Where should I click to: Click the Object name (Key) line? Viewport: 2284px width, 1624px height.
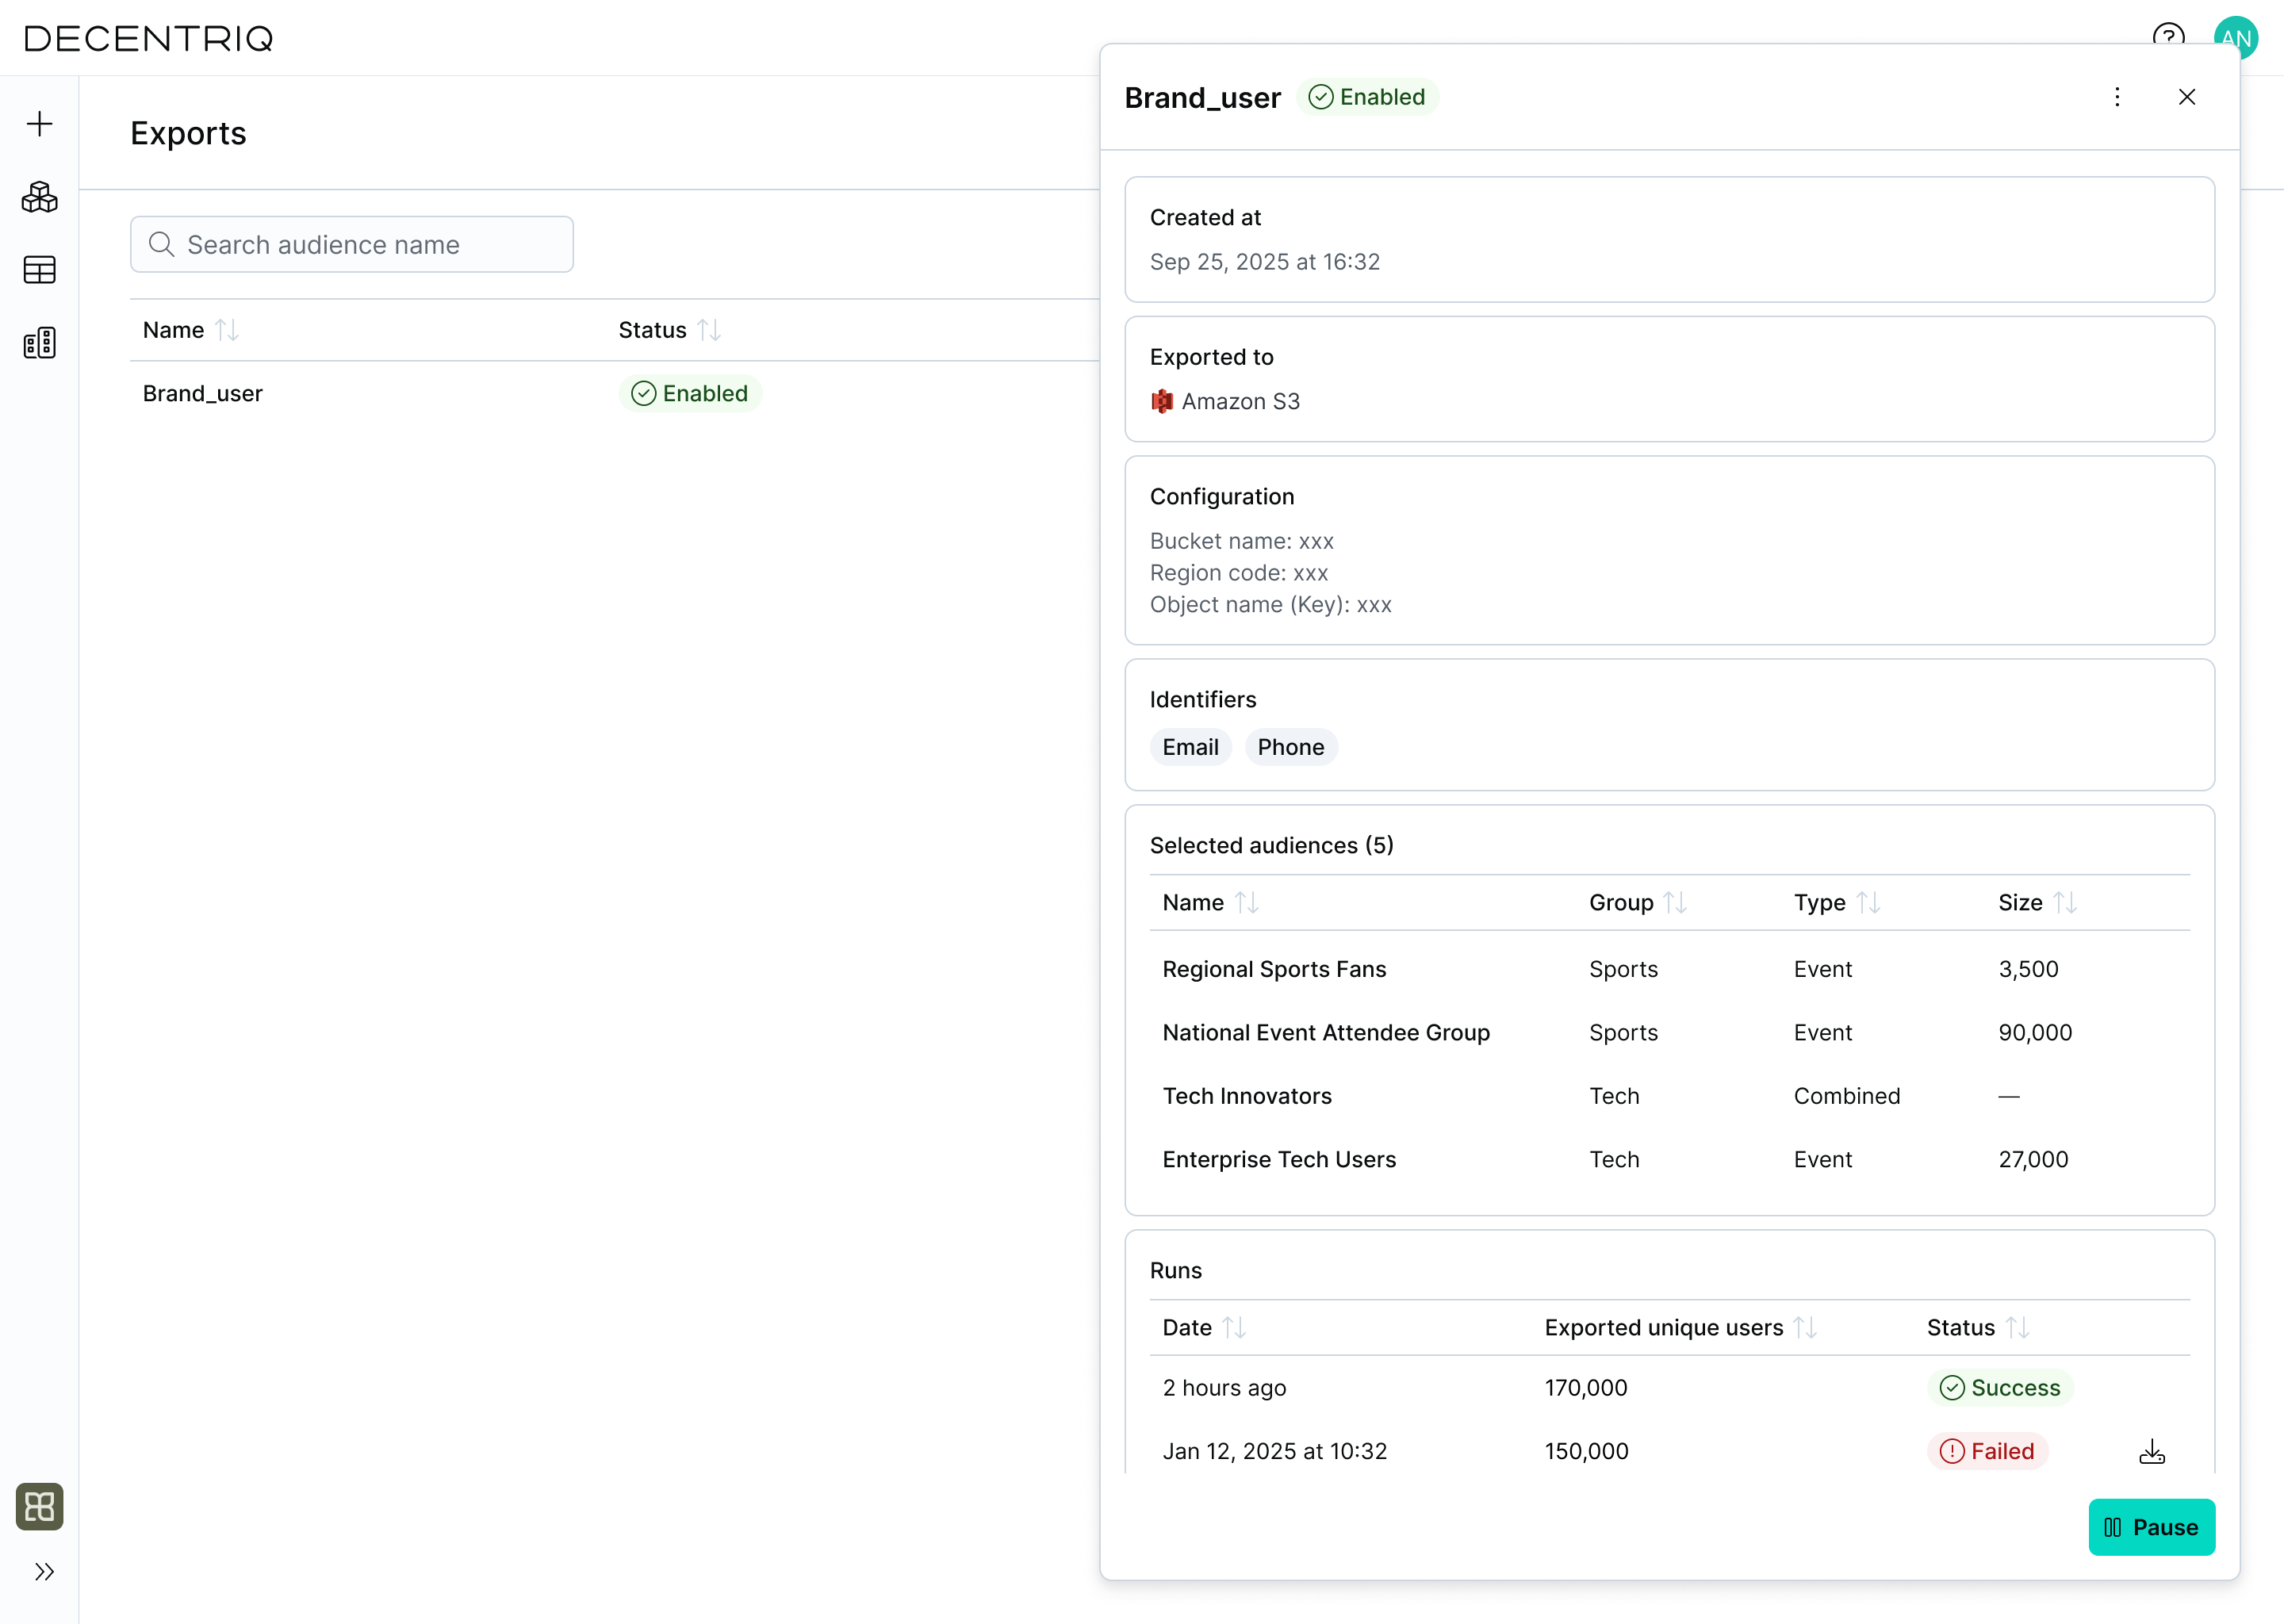[1271, 605]
